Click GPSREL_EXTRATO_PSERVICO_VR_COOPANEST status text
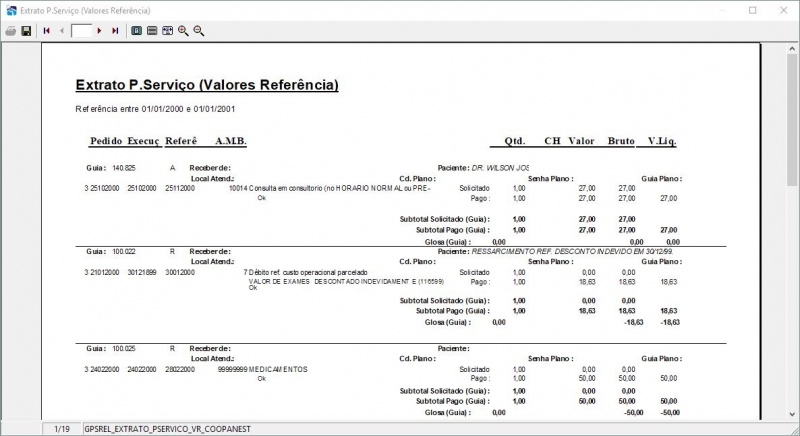This screenshot has width=800, height=436. click(167, 429)
